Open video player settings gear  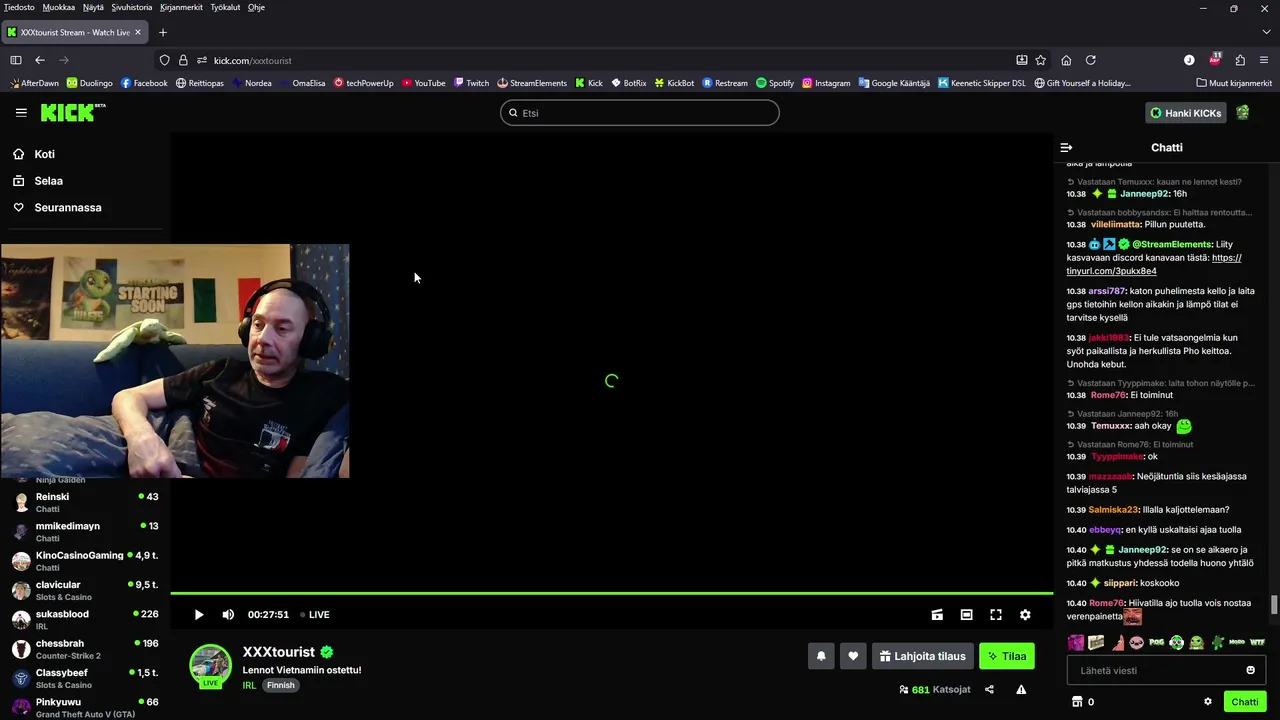click(1025, 615)
